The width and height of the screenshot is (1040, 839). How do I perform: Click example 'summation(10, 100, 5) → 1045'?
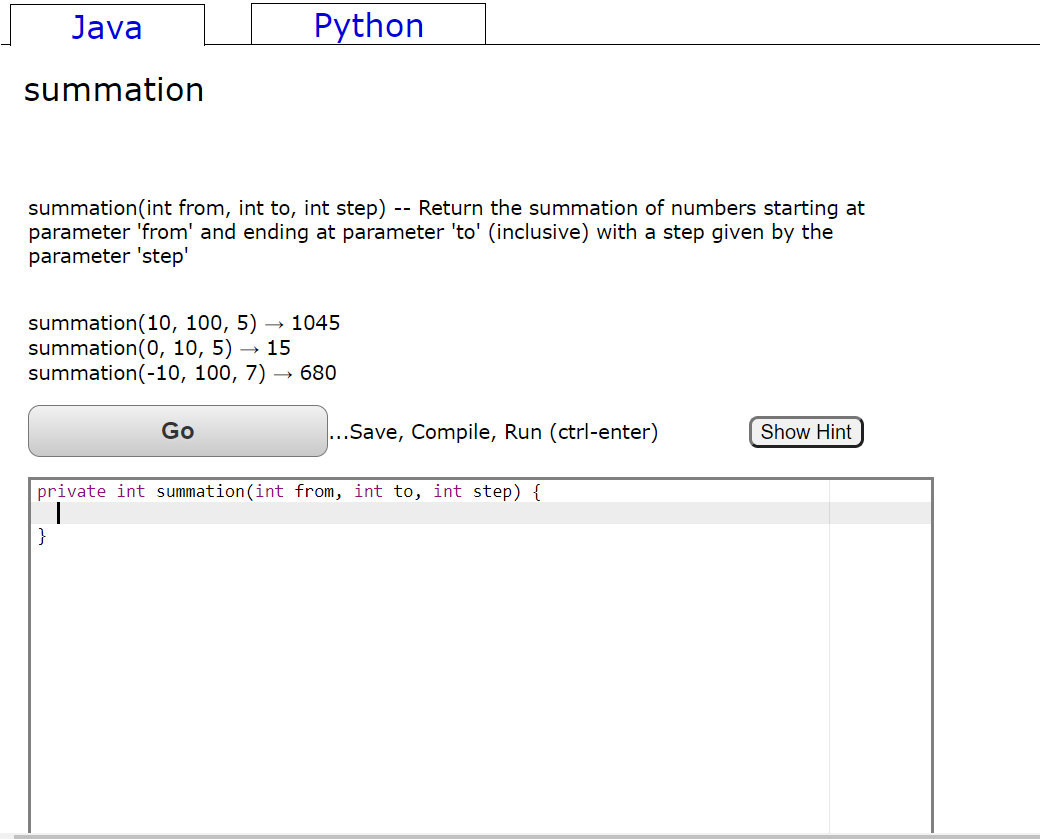click(x=184, y=323)
